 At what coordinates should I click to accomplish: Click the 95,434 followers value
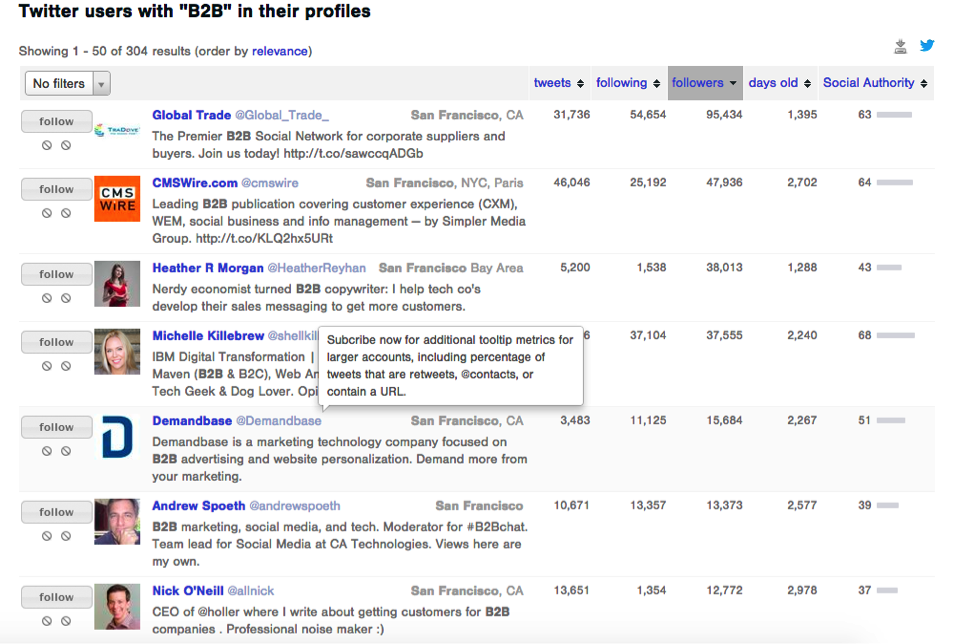(x=724, y=115)
